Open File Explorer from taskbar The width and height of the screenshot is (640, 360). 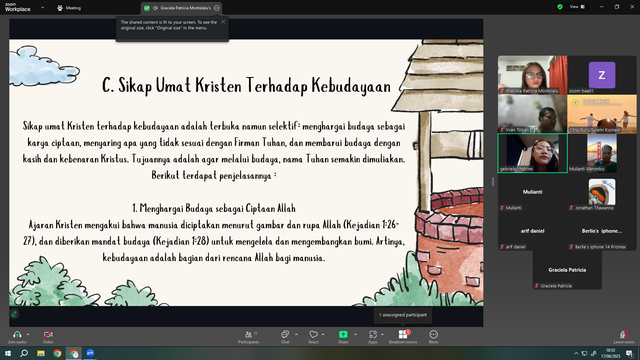[x=41, y=353]
